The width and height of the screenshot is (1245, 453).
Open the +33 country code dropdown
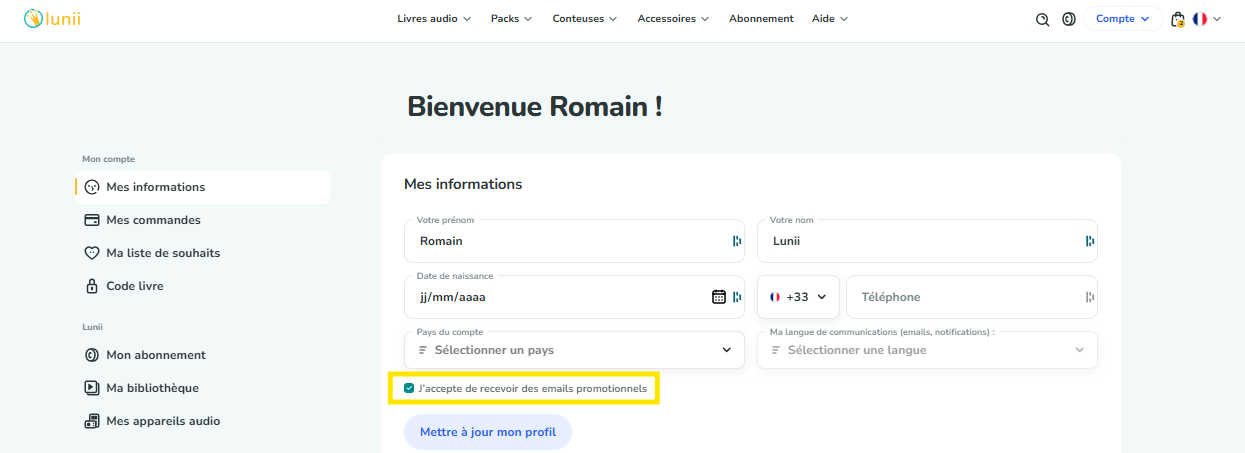[x=798, y=297]
